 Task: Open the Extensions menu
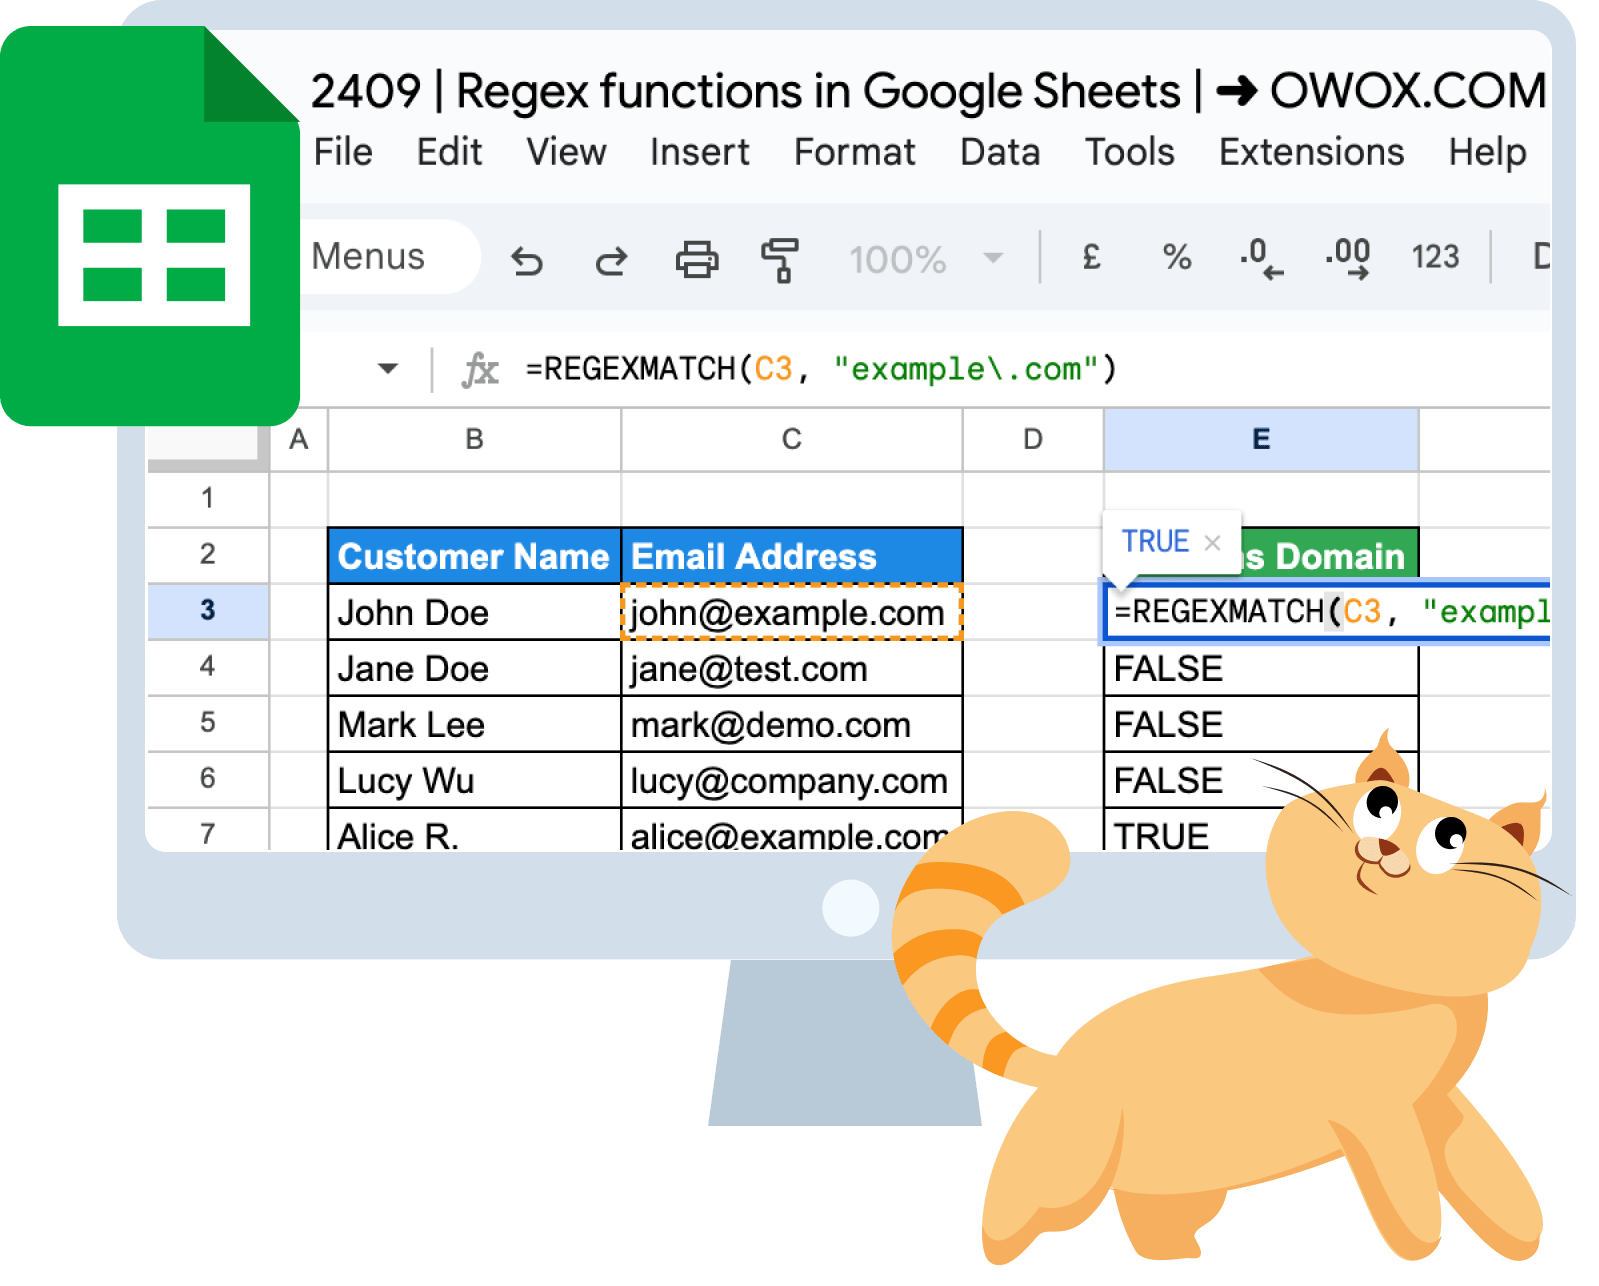click(x=1311, y=152)
